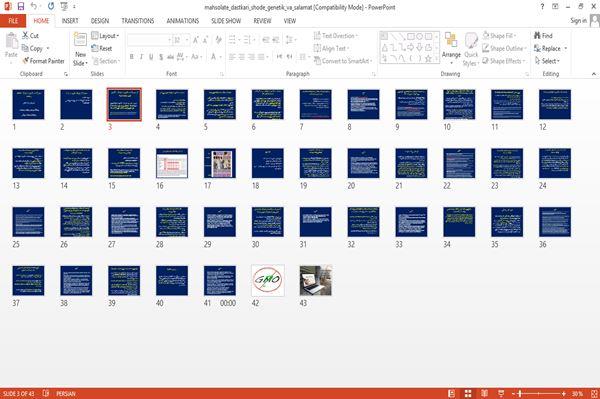Open the Shape Outline dropdown

pyautogui.click(x=504, y=48)
